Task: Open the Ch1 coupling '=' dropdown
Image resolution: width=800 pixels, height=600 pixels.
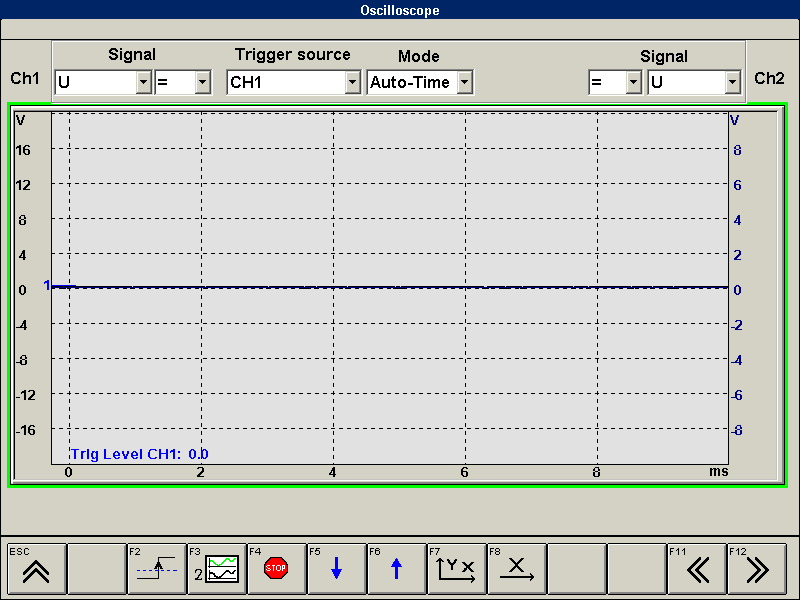Action: pyautogui.click(x=203, y=82)
